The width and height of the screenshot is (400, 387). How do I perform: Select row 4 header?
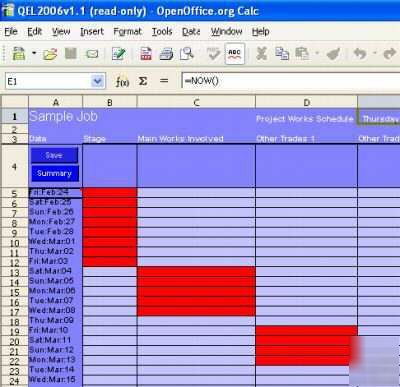point(14,166)
